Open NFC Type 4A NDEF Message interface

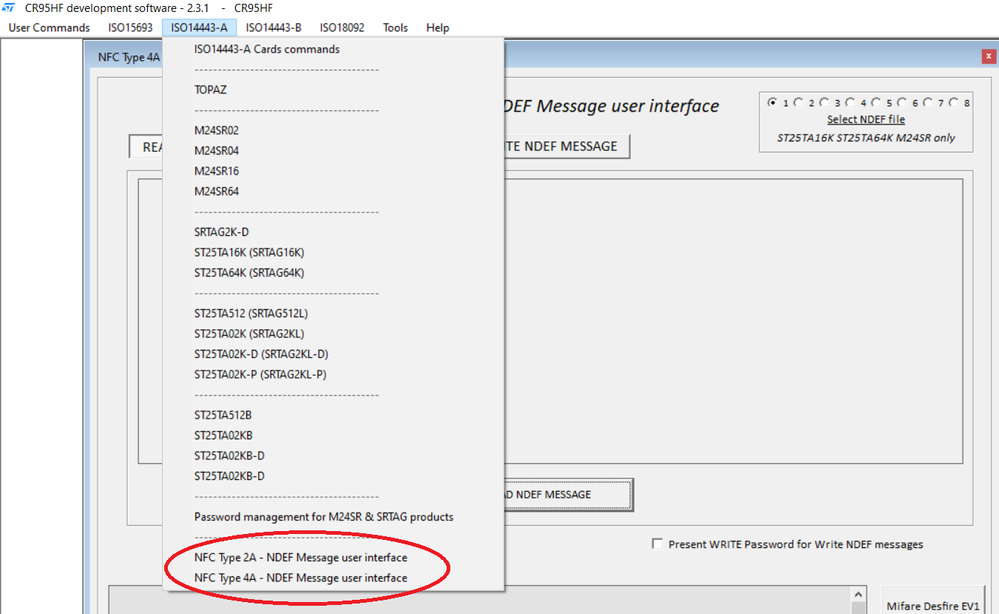tap(333, 578)
